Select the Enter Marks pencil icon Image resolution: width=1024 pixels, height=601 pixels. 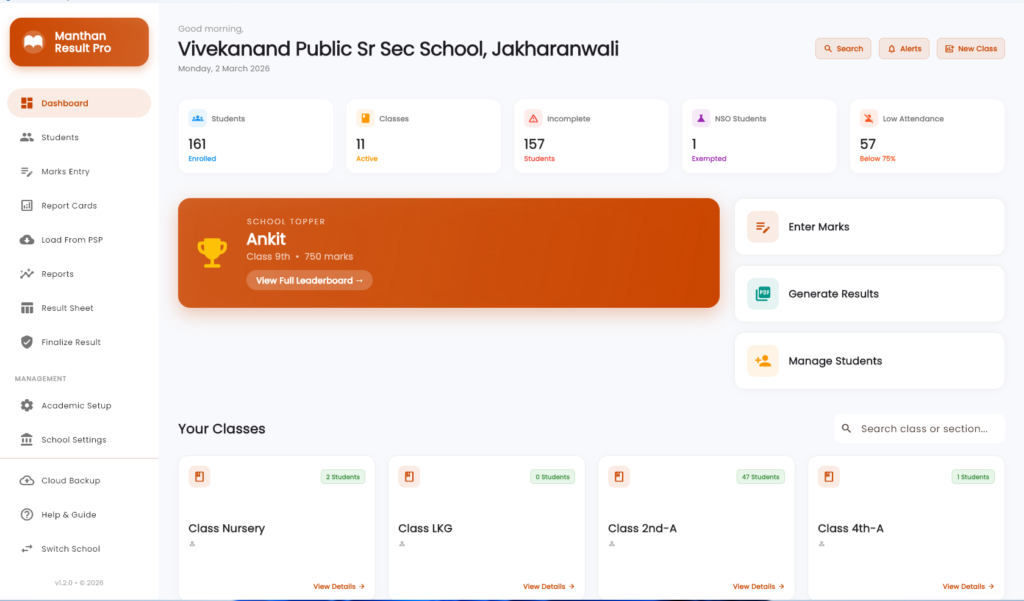[762, 227]
